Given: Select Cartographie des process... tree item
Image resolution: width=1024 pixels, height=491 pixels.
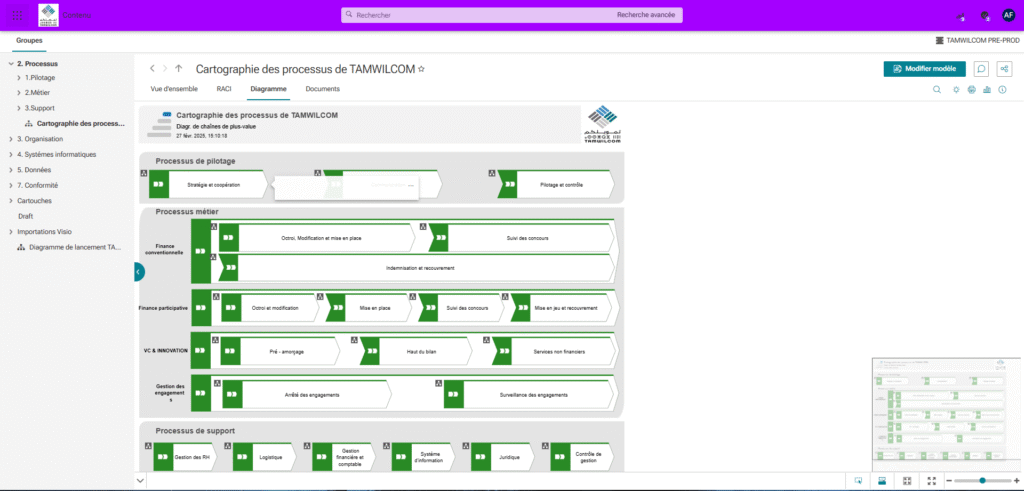Looking at the screenshot, I should click(x=81, y=123).
